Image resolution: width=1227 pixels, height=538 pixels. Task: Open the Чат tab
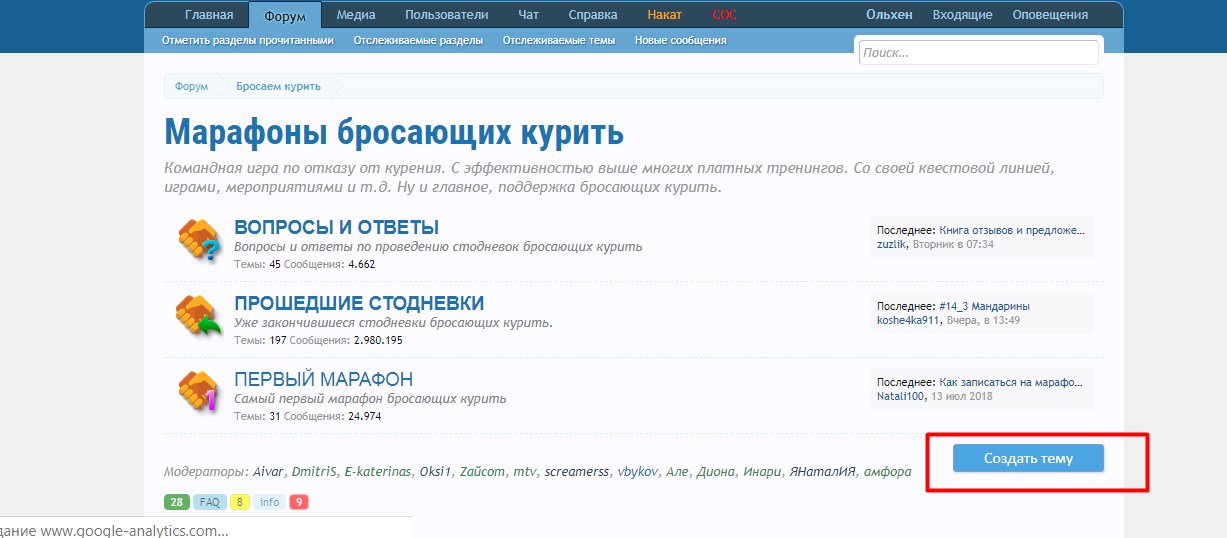click(x=528, y=15)
